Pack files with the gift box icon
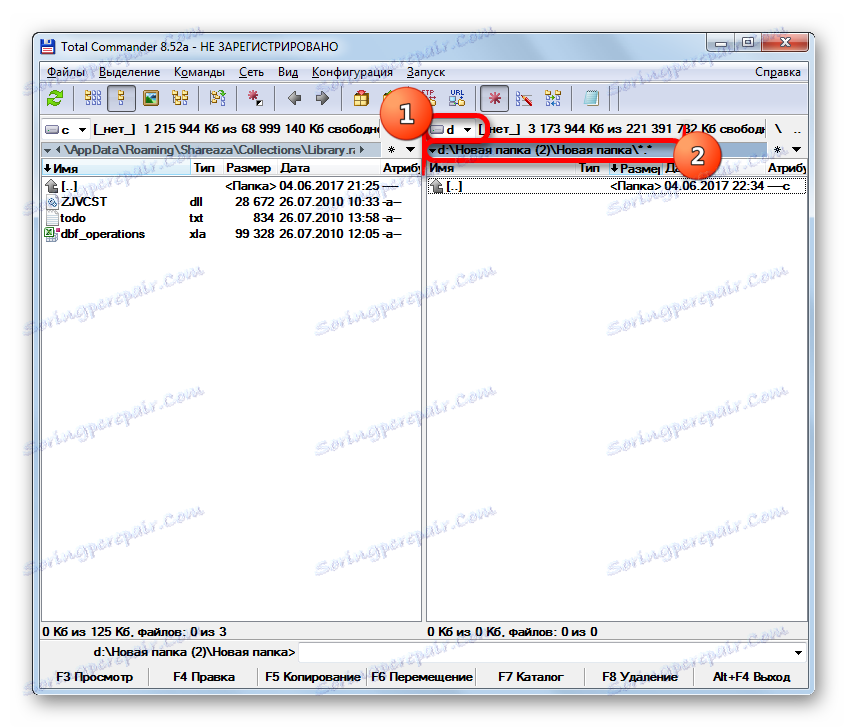Screen dimensions: 848x728 click(x=361, y=98)
